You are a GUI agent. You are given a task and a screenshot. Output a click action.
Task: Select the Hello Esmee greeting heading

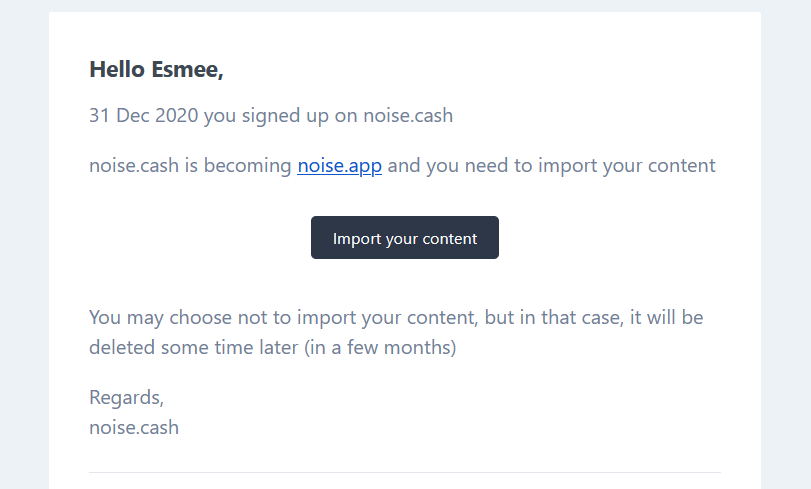[x=156, y=69]
